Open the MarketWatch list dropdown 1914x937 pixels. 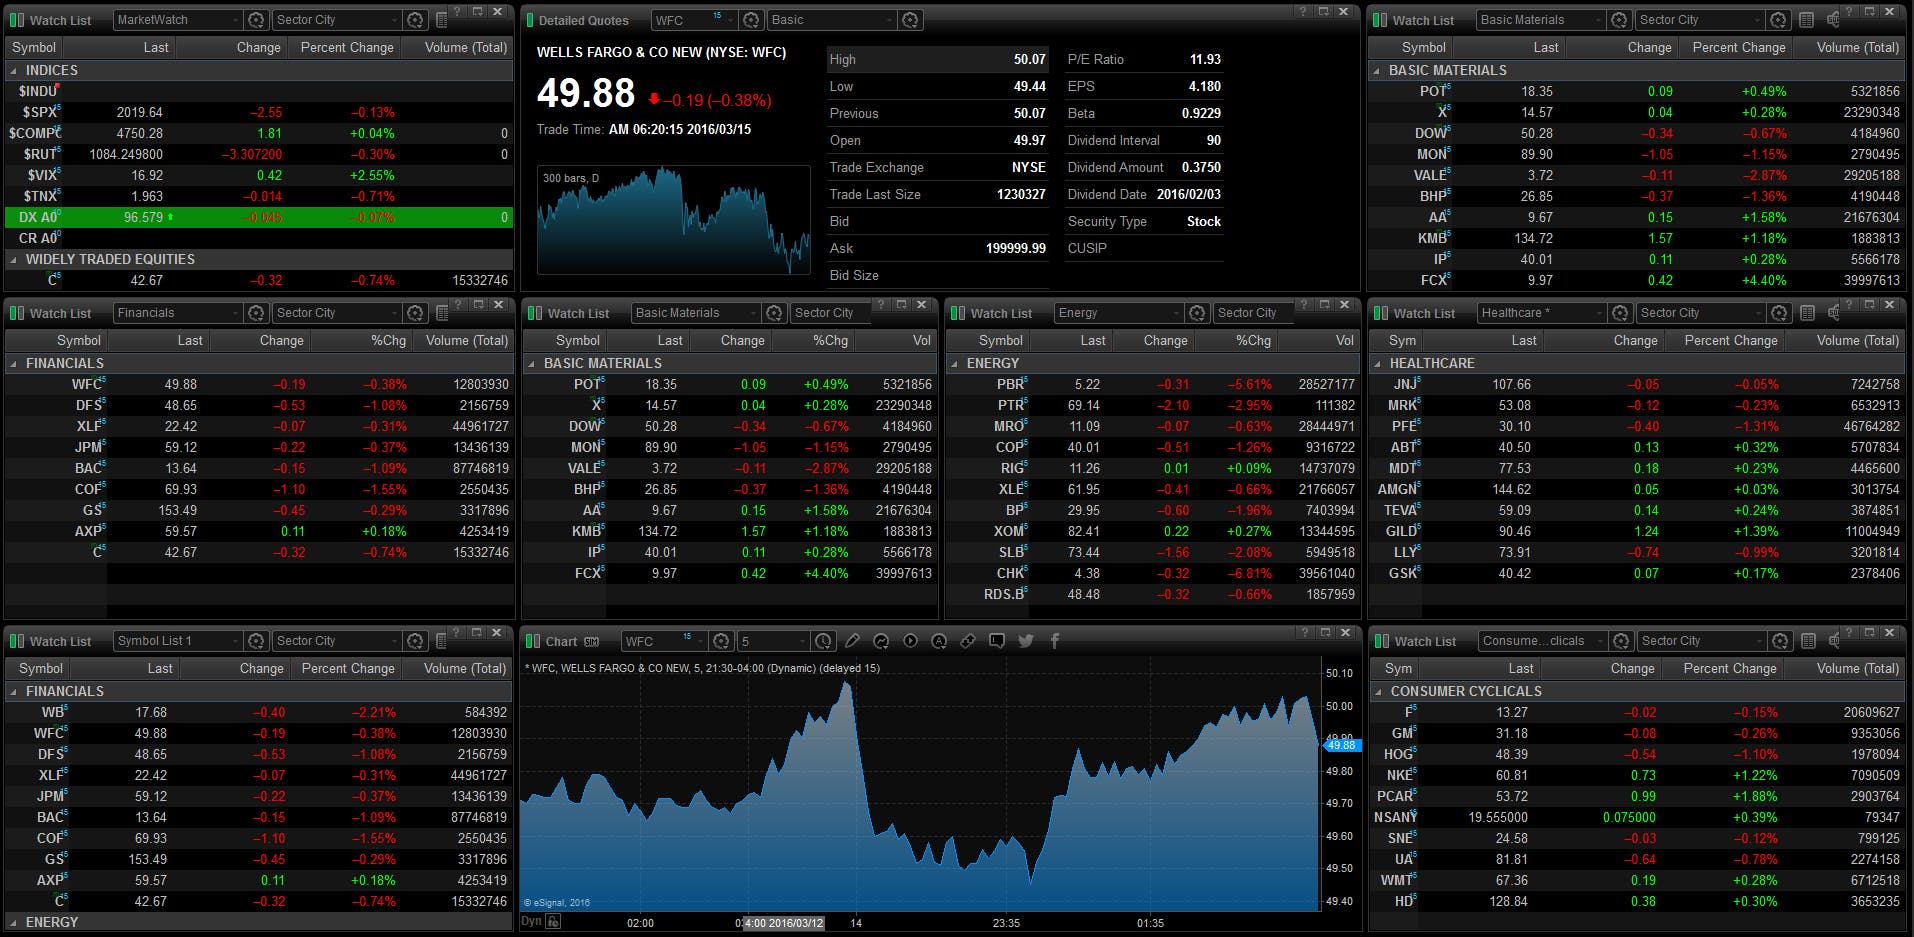[x=178, y=20]
